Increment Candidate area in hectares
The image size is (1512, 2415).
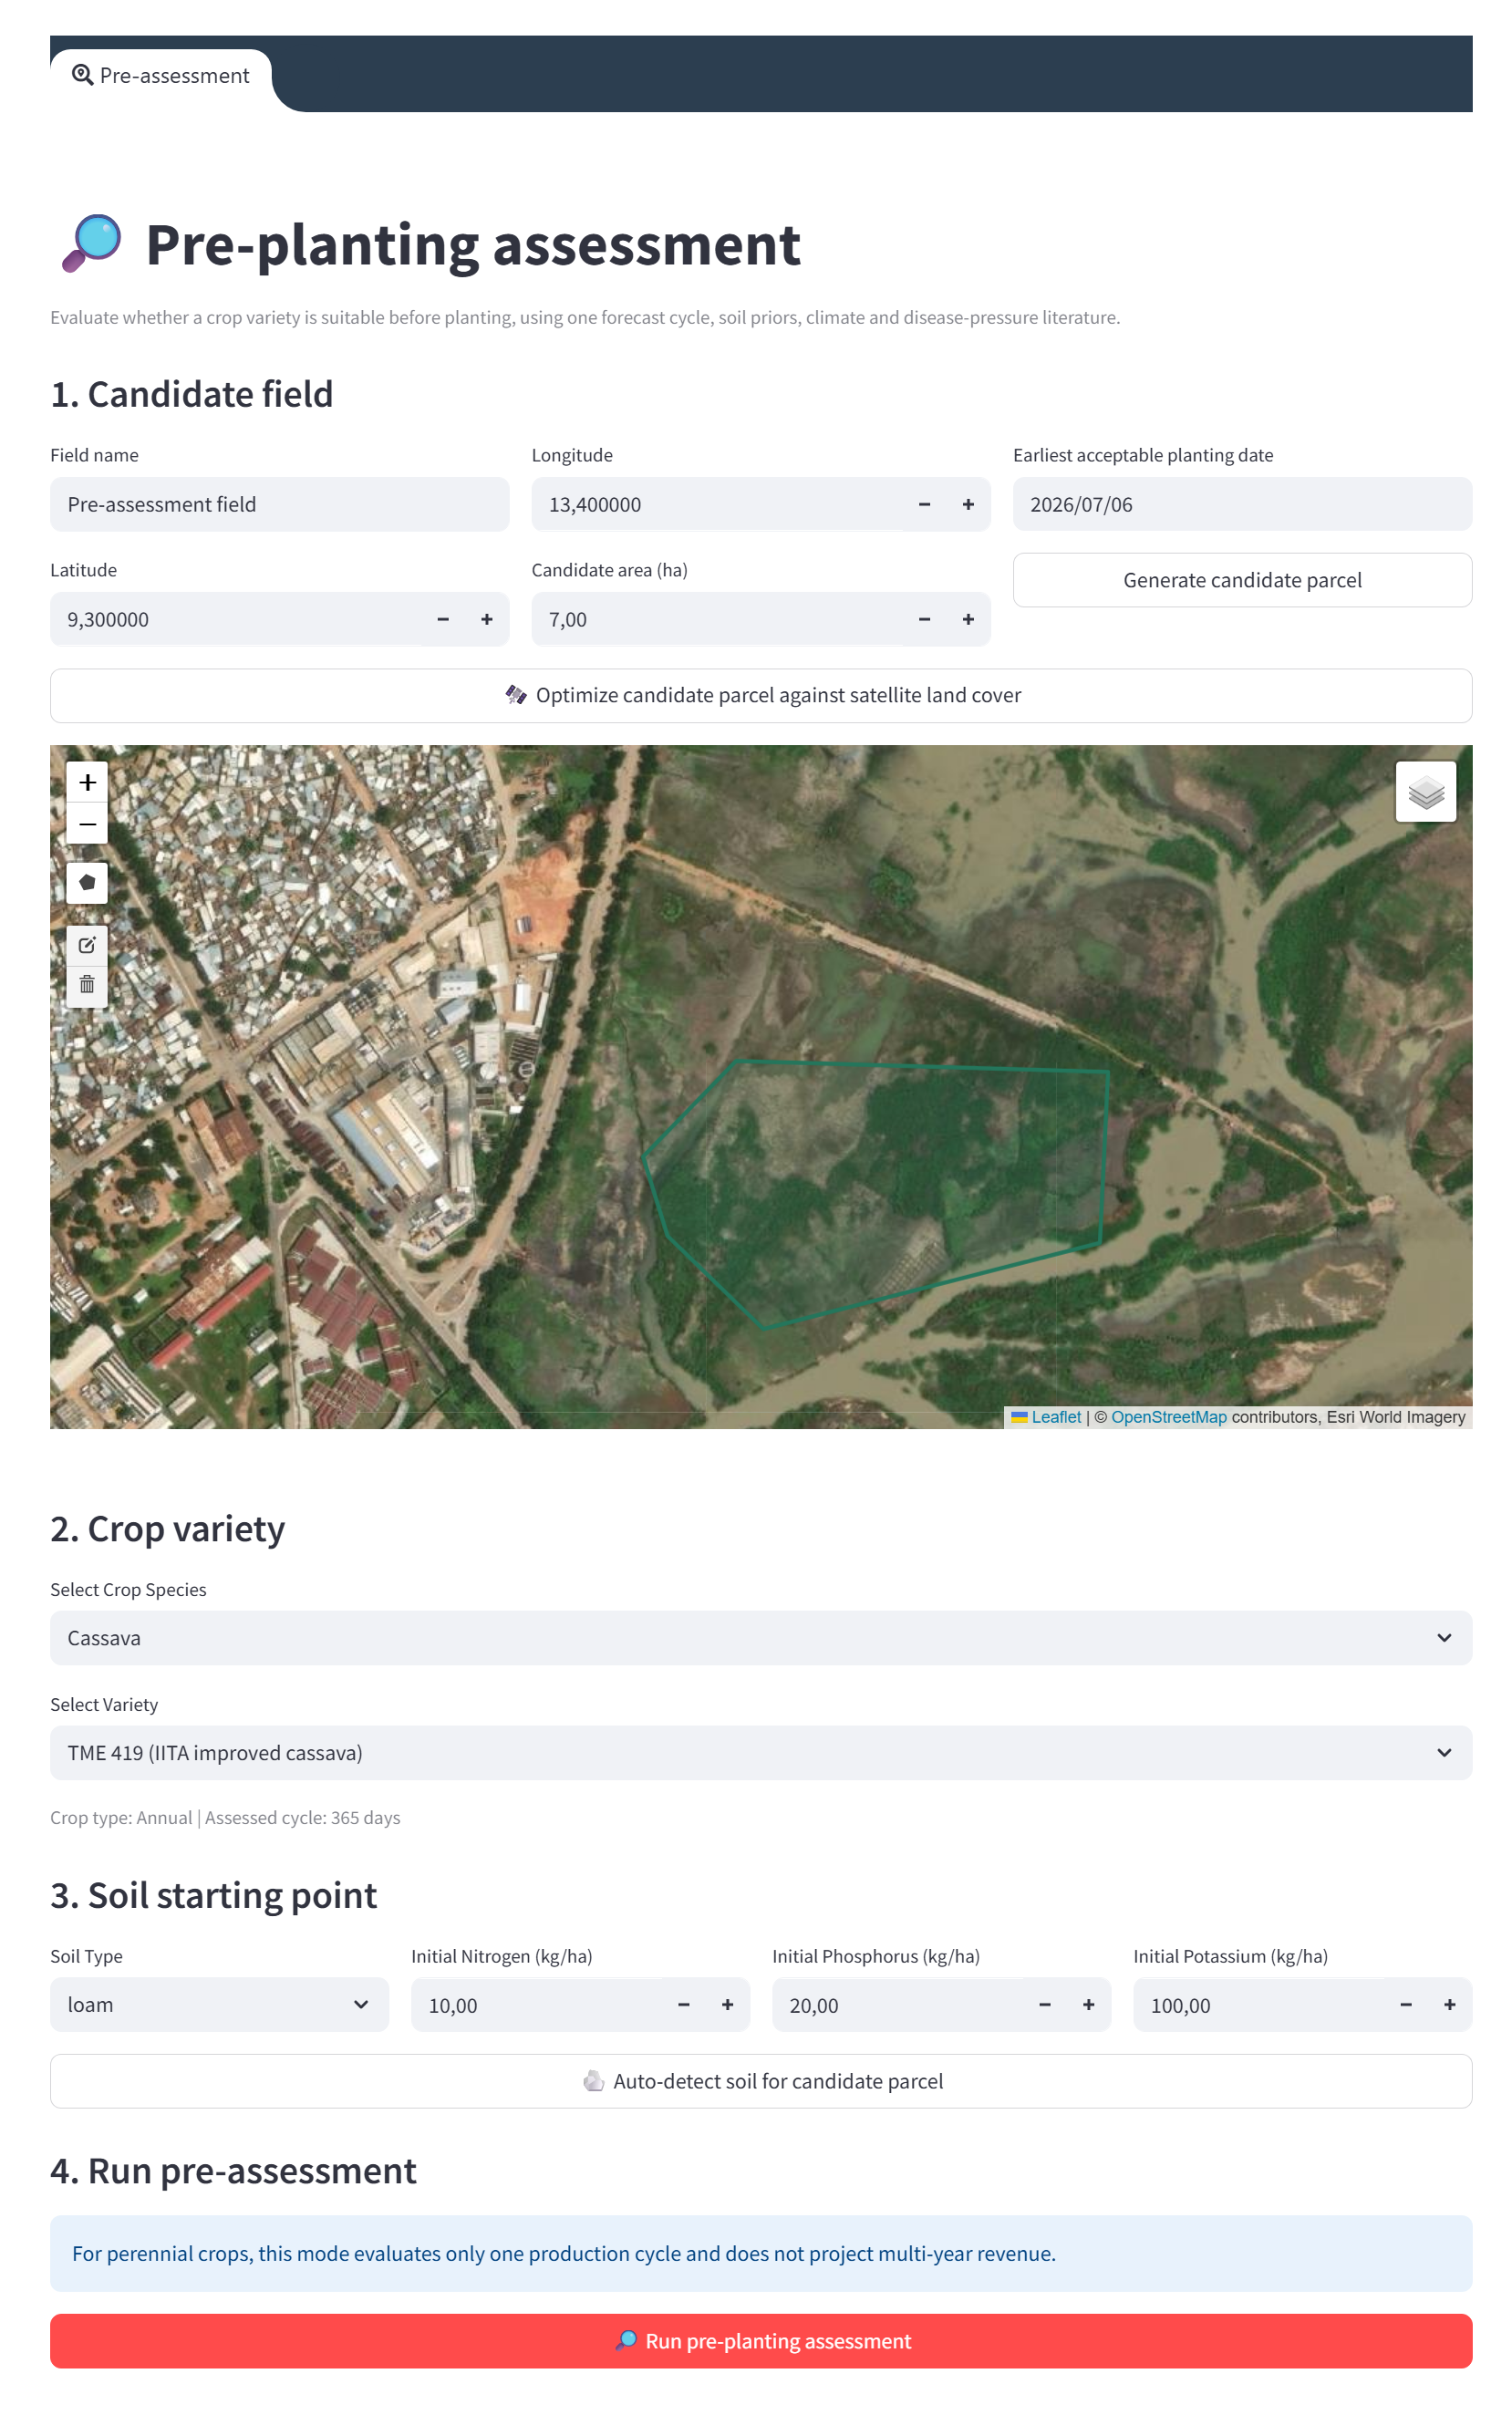tap(968, 620)
